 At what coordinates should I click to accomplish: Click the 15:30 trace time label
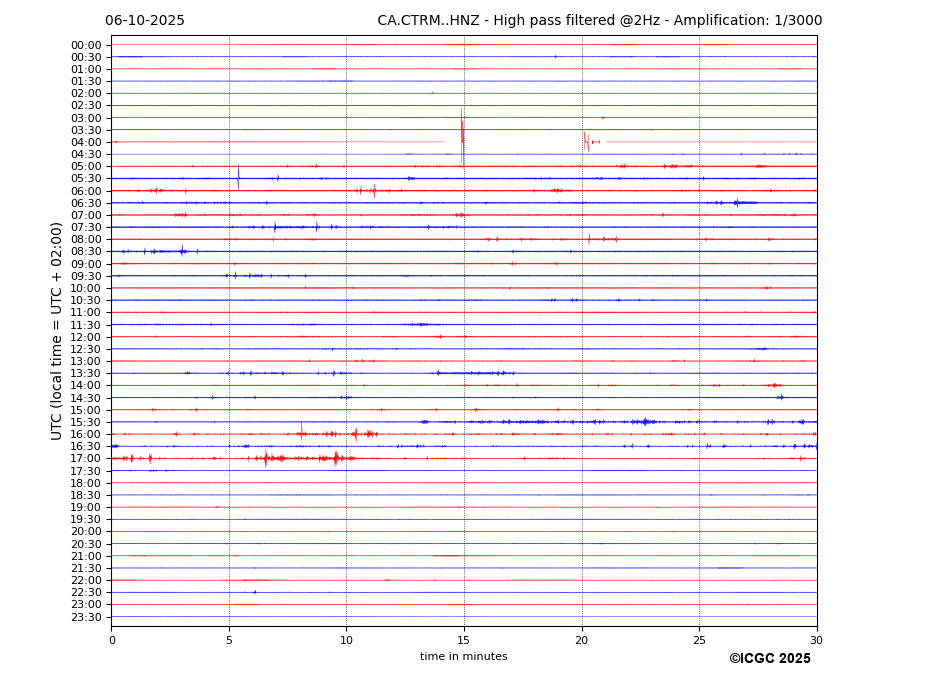point(85,422)
